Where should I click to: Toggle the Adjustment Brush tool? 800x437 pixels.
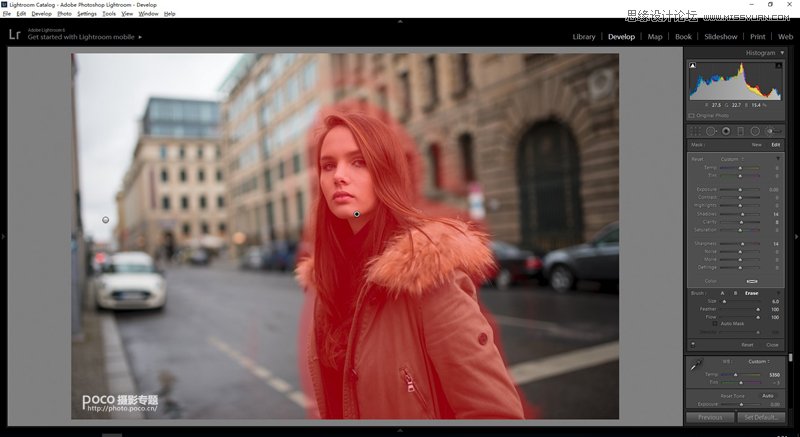coord(772,131)
